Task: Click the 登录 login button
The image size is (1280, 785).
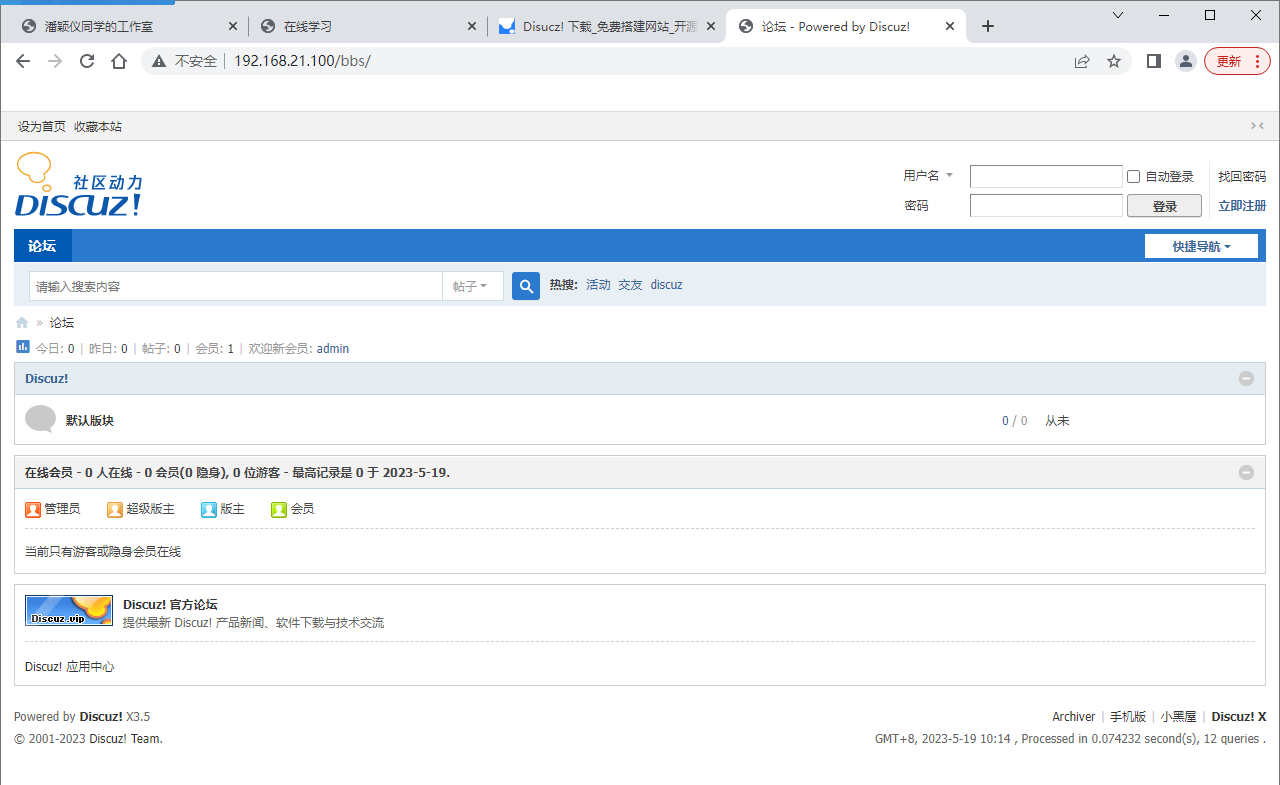Action: click(1164, 206)
